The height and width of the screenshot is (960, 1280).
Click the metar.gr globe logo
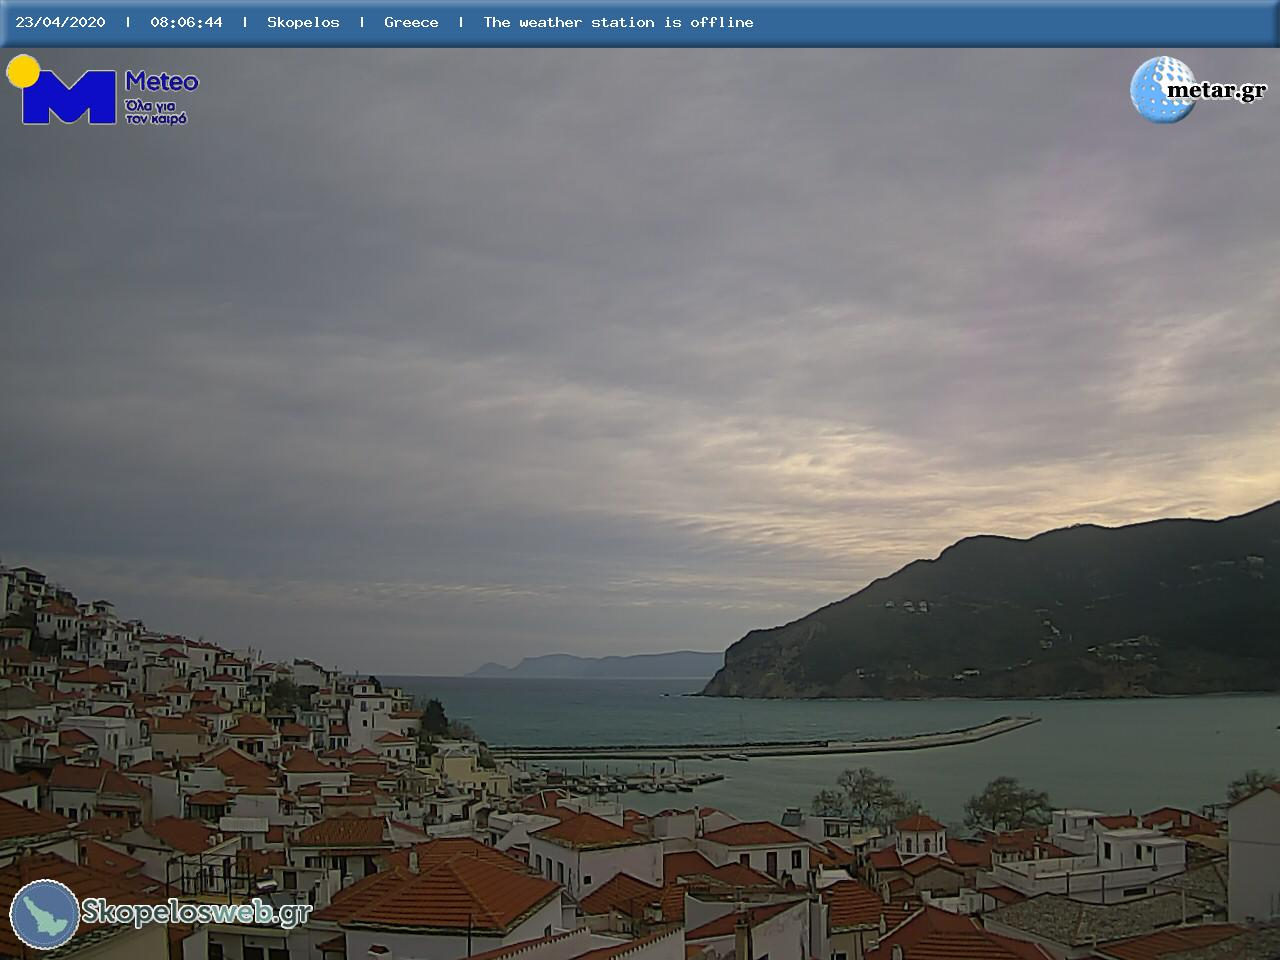(x=1163, y=90)
